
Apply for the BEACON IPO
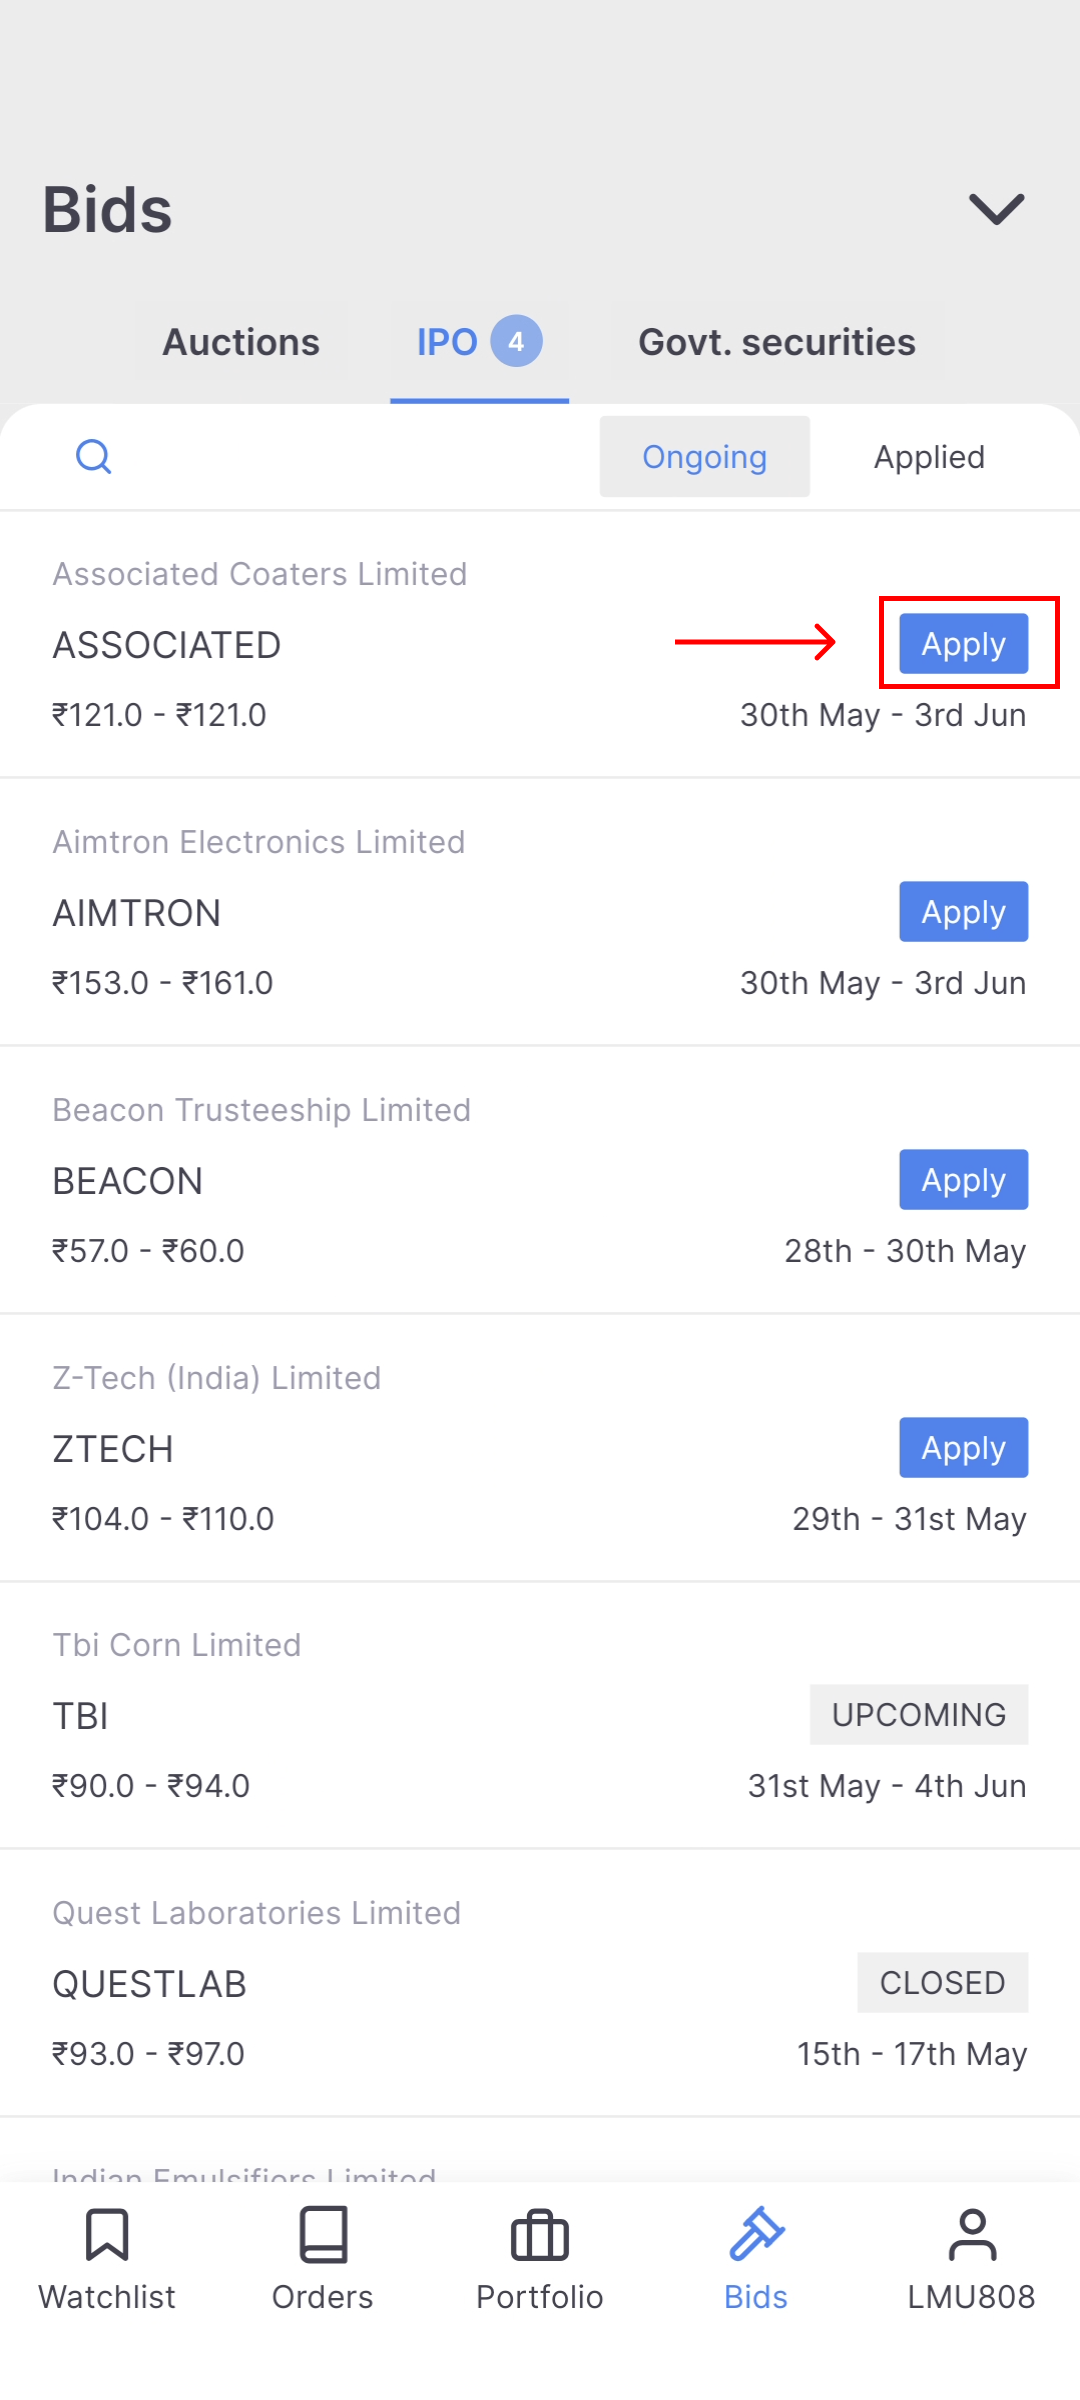(x=963, y=1180)
